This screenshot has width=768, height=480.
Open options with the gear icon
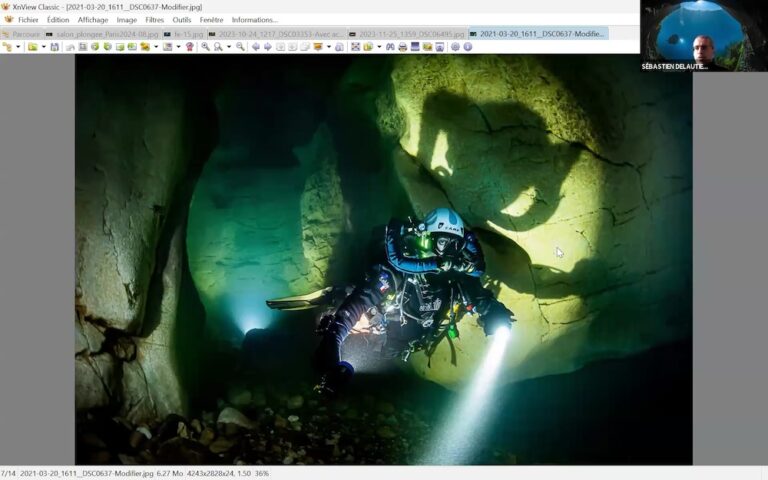[455, 47]
